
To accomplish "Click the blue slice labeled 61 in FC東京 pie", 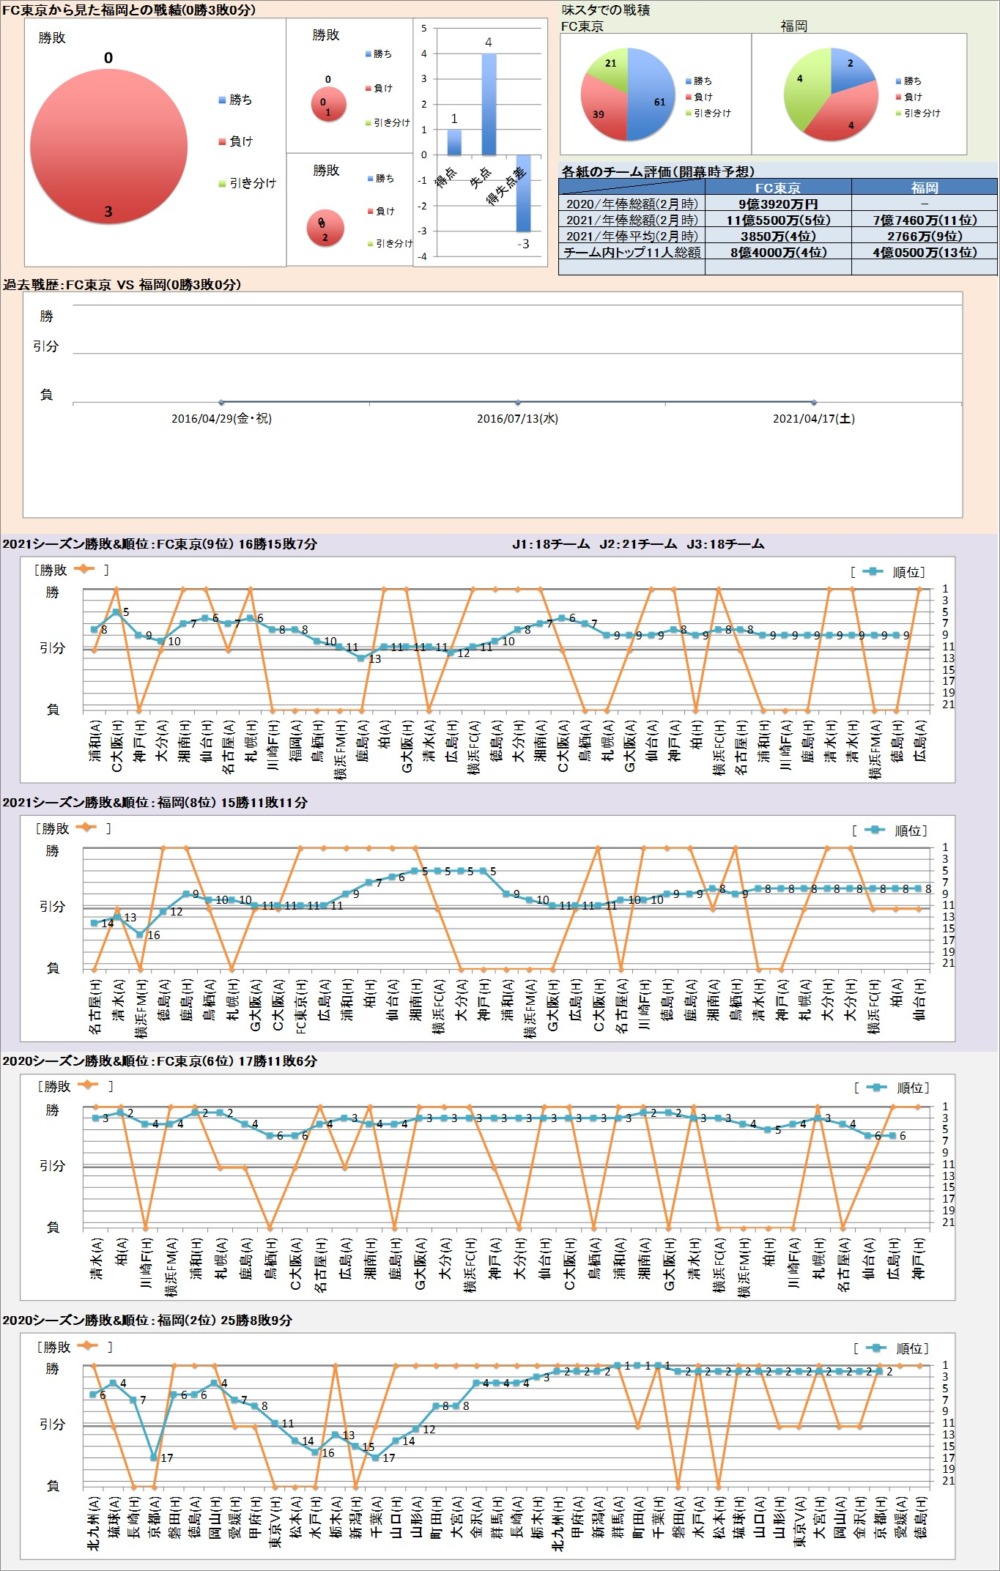I will coord(651,95).
